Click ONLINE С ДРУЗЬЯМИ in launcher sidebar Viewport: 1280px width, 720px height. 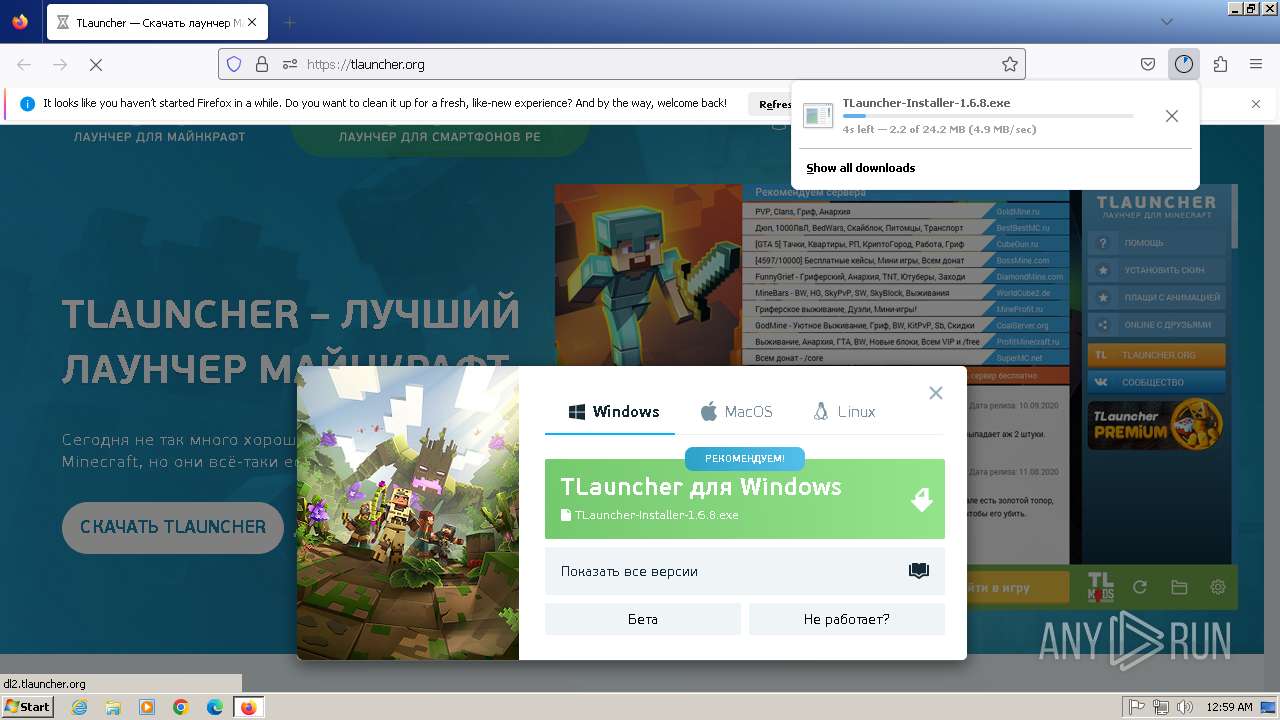[1158, 325]
